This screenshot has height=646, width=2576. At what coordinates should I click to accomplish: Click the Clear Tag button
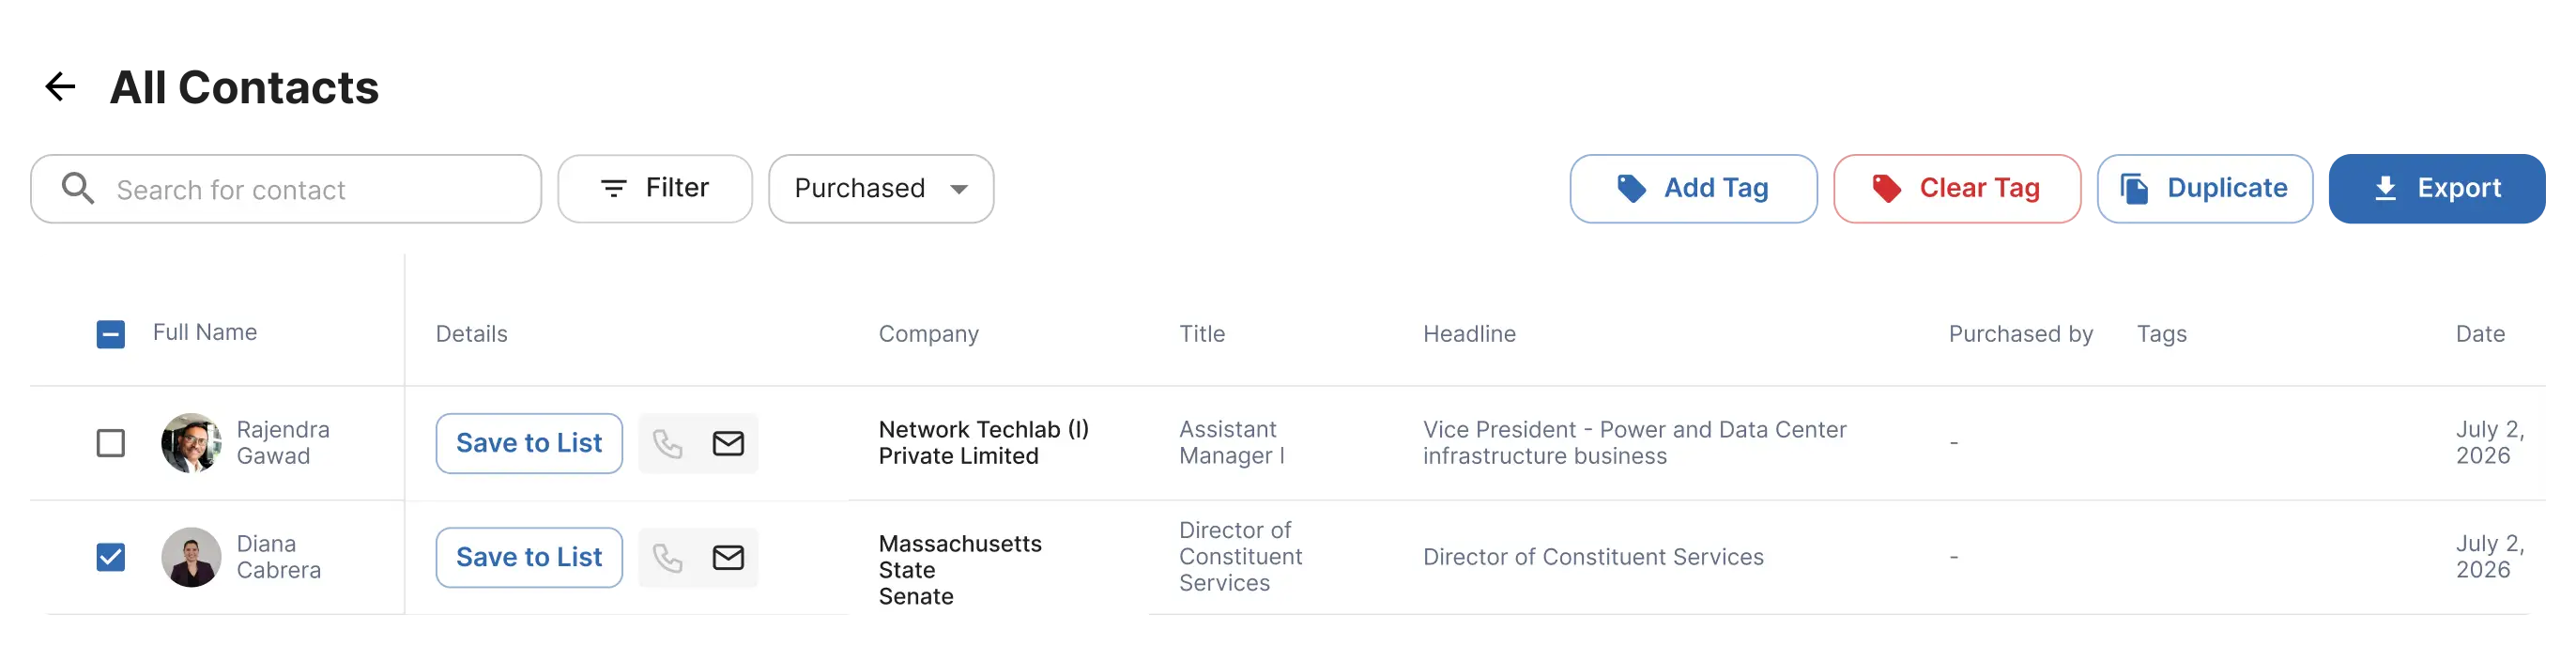tap(1957, 188)
